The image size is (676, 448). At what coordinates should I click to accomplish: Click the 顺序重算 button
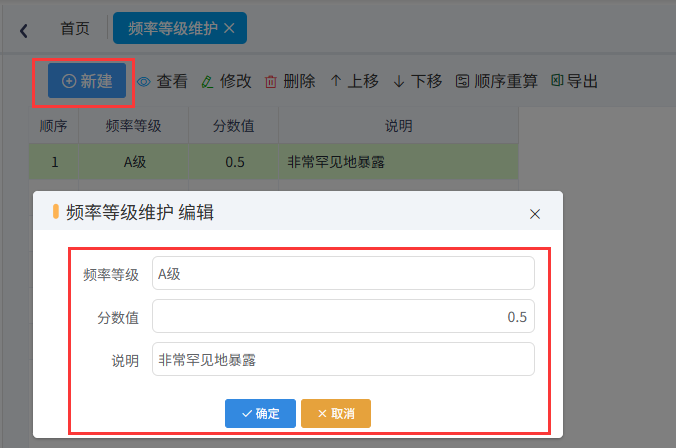[497, 81]
